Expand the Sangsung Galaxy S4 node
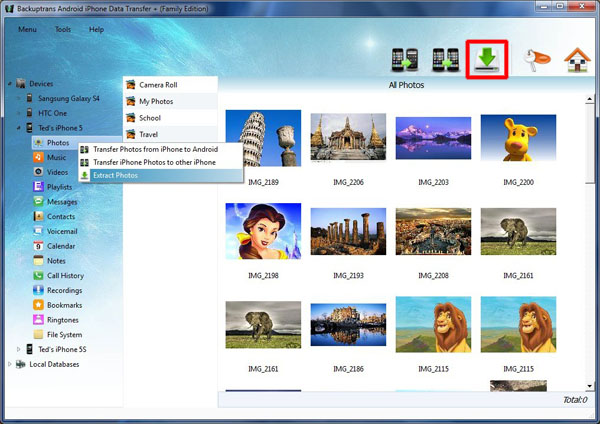The image size is (600, 424). click(18, 98)
